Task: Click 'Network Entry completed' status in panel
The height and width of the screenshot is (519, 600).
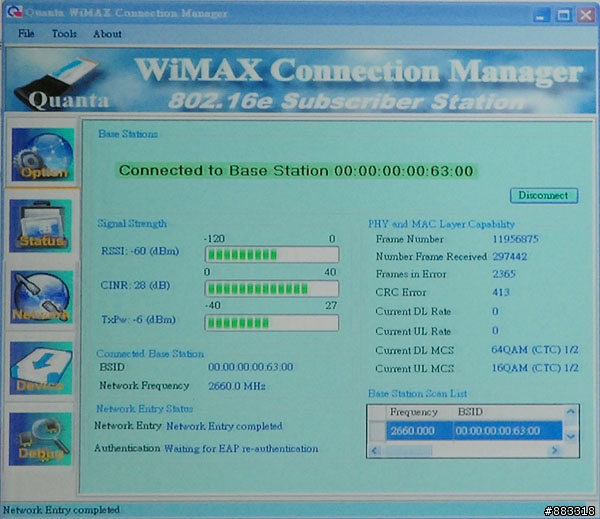Action: [224, 426]
